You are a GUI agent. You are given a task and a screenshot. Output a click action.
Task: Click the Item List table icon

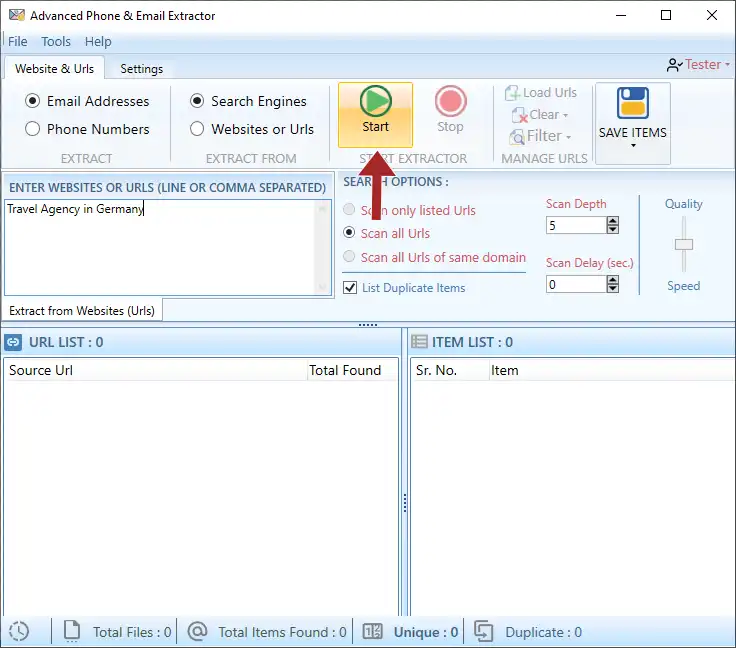[419, 342]
